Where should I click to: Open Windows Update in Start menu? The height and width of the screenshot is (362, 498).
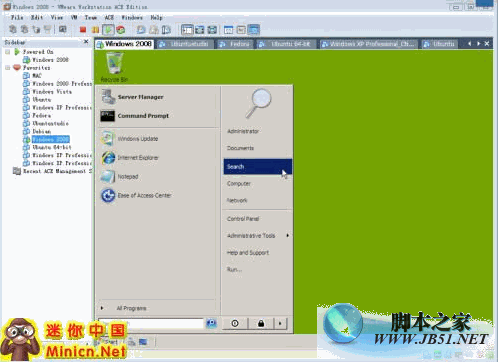130,139
